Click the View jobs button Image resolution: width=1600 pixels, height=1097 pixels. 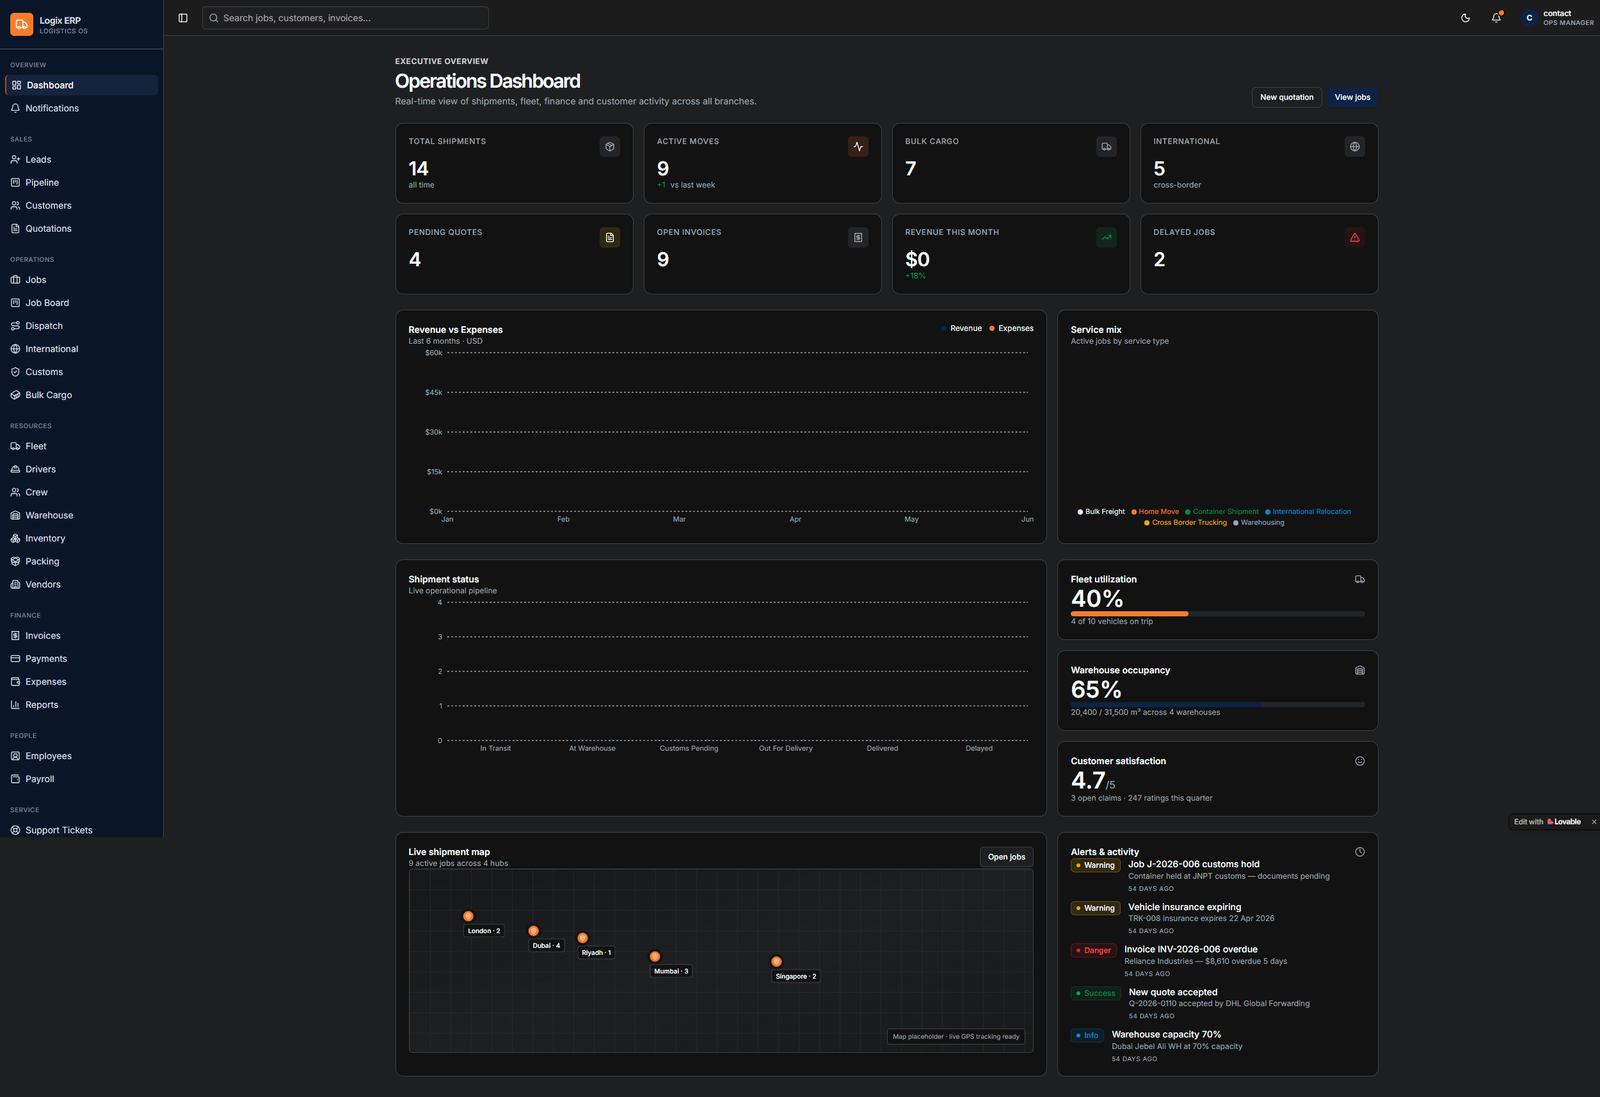pos(1352,97)
